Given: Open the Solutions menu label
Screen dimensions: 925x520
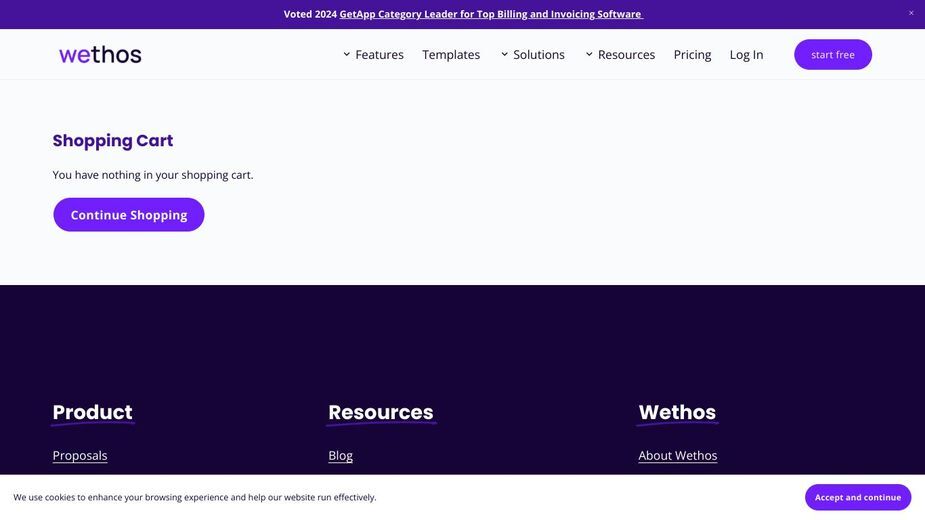Looking at the screenshot, I should (x=539, y=55).
